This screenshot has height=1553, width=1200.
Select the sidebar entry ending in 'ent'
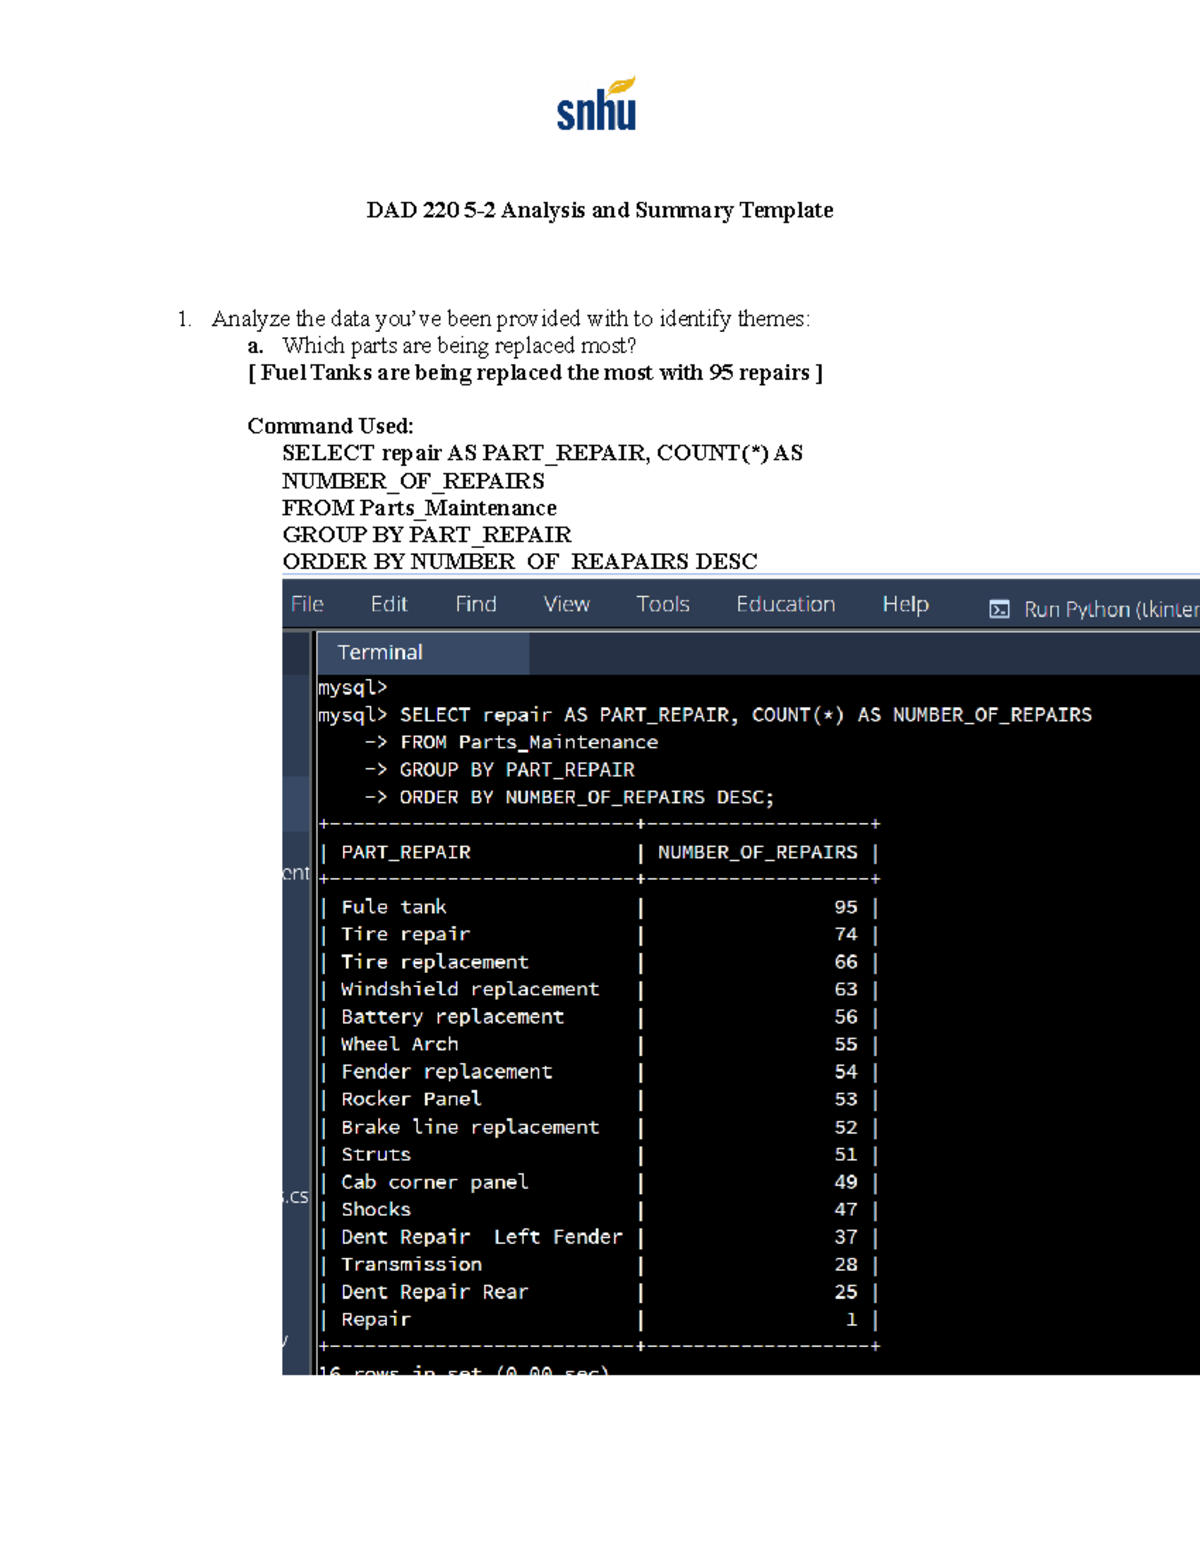(x=293, y=873)
